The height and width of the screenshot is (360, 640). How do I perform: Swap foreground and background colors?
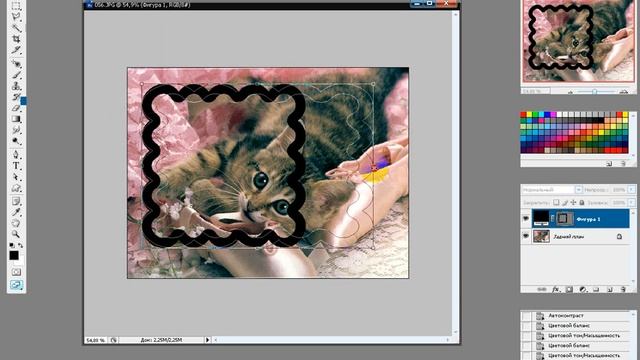click(x=20, y=245)
